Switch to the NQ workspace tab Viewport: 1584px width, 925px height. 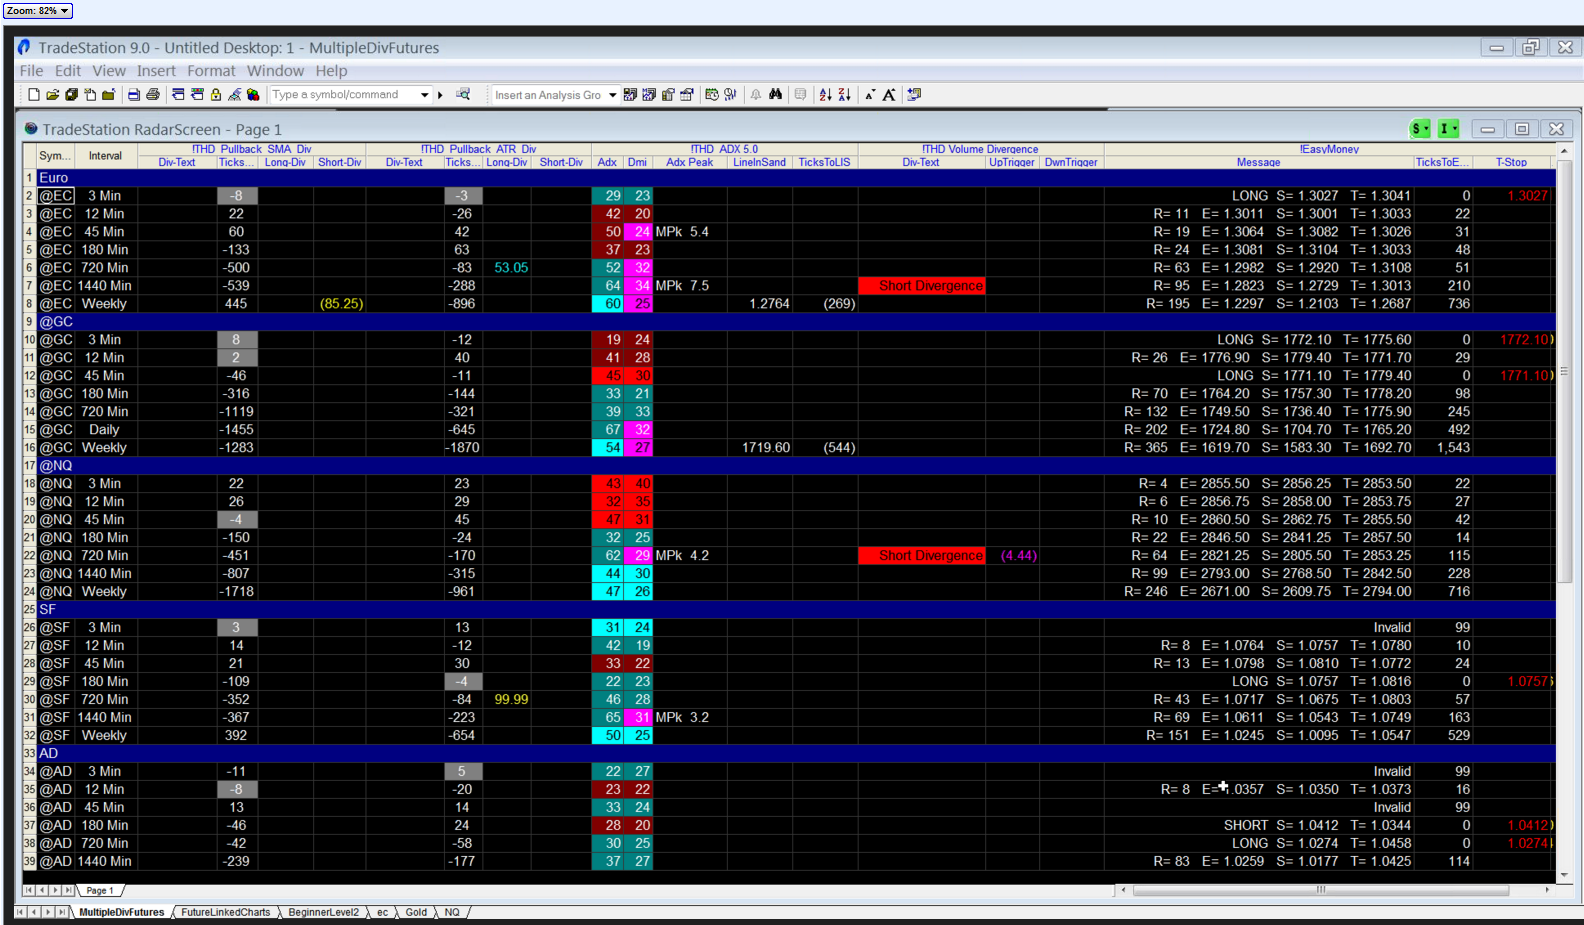[x=452, y=912]
